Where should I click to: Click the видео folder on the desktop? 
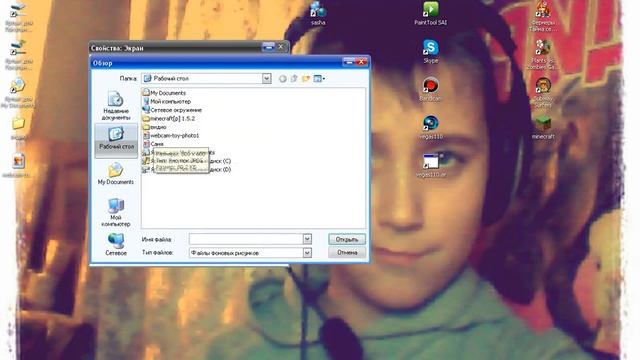coord(18,129)
